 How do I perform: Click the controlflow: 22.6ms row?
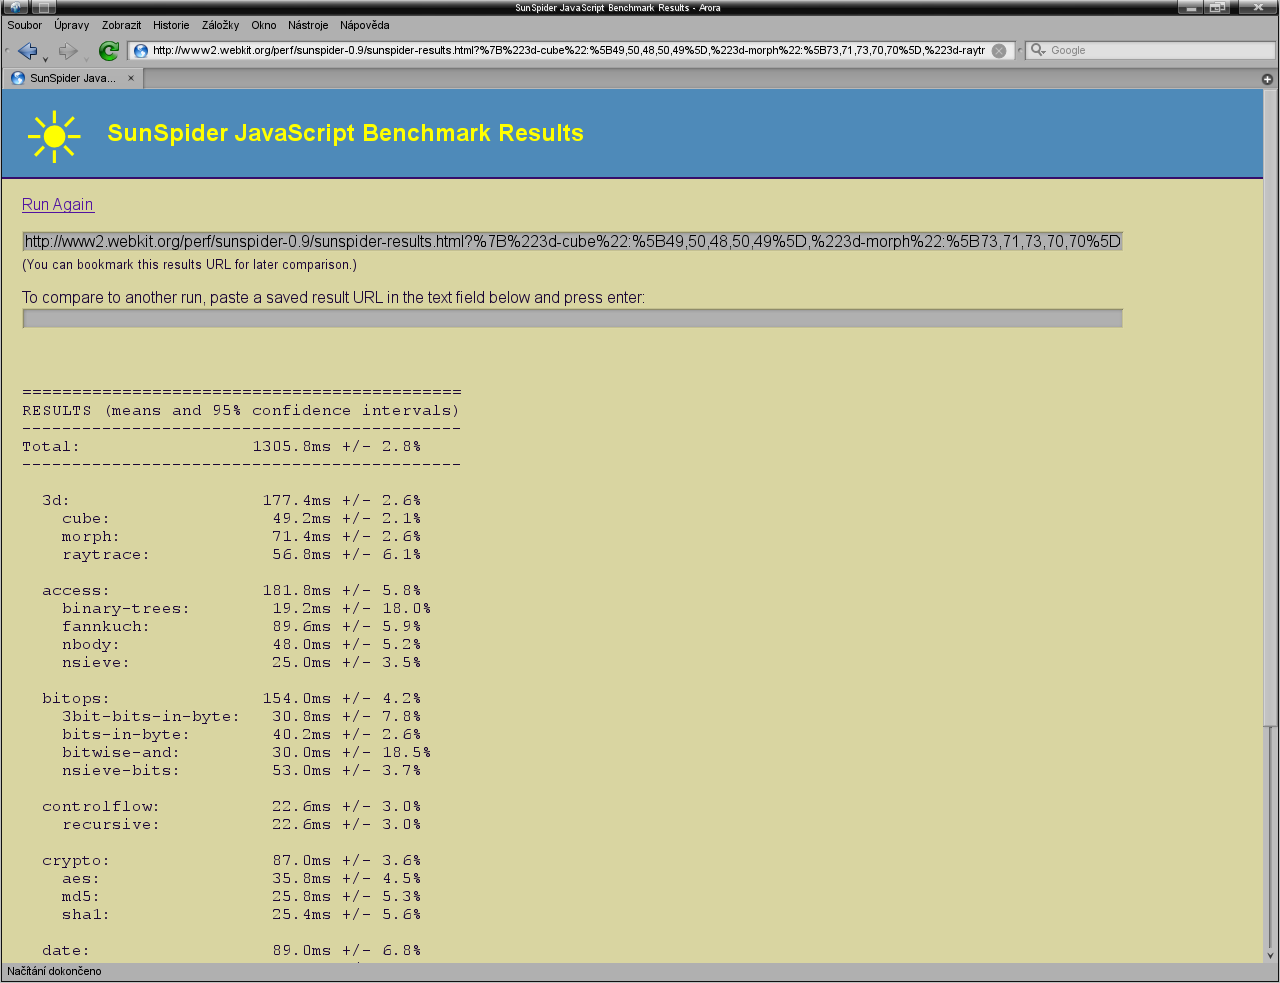tap(232, 806)
